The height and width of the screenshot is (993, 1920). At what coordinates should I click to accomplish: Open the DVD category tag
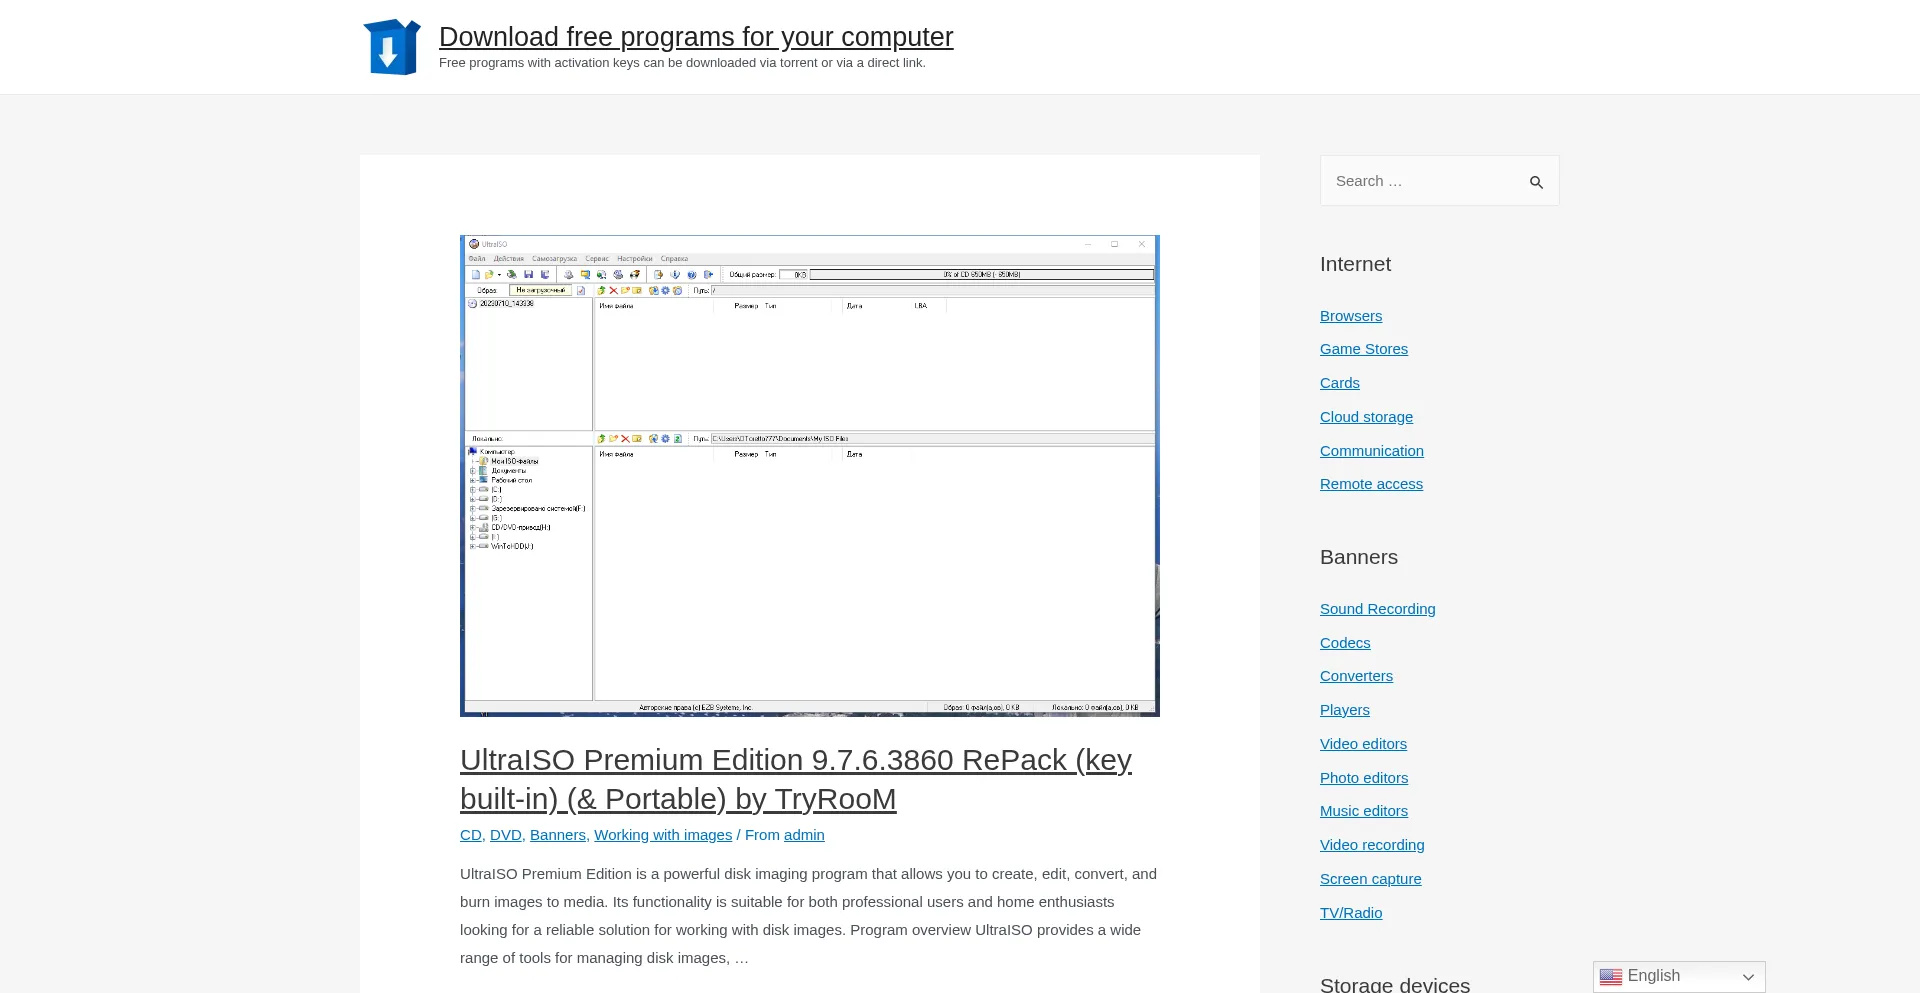(x=505, y=835)
